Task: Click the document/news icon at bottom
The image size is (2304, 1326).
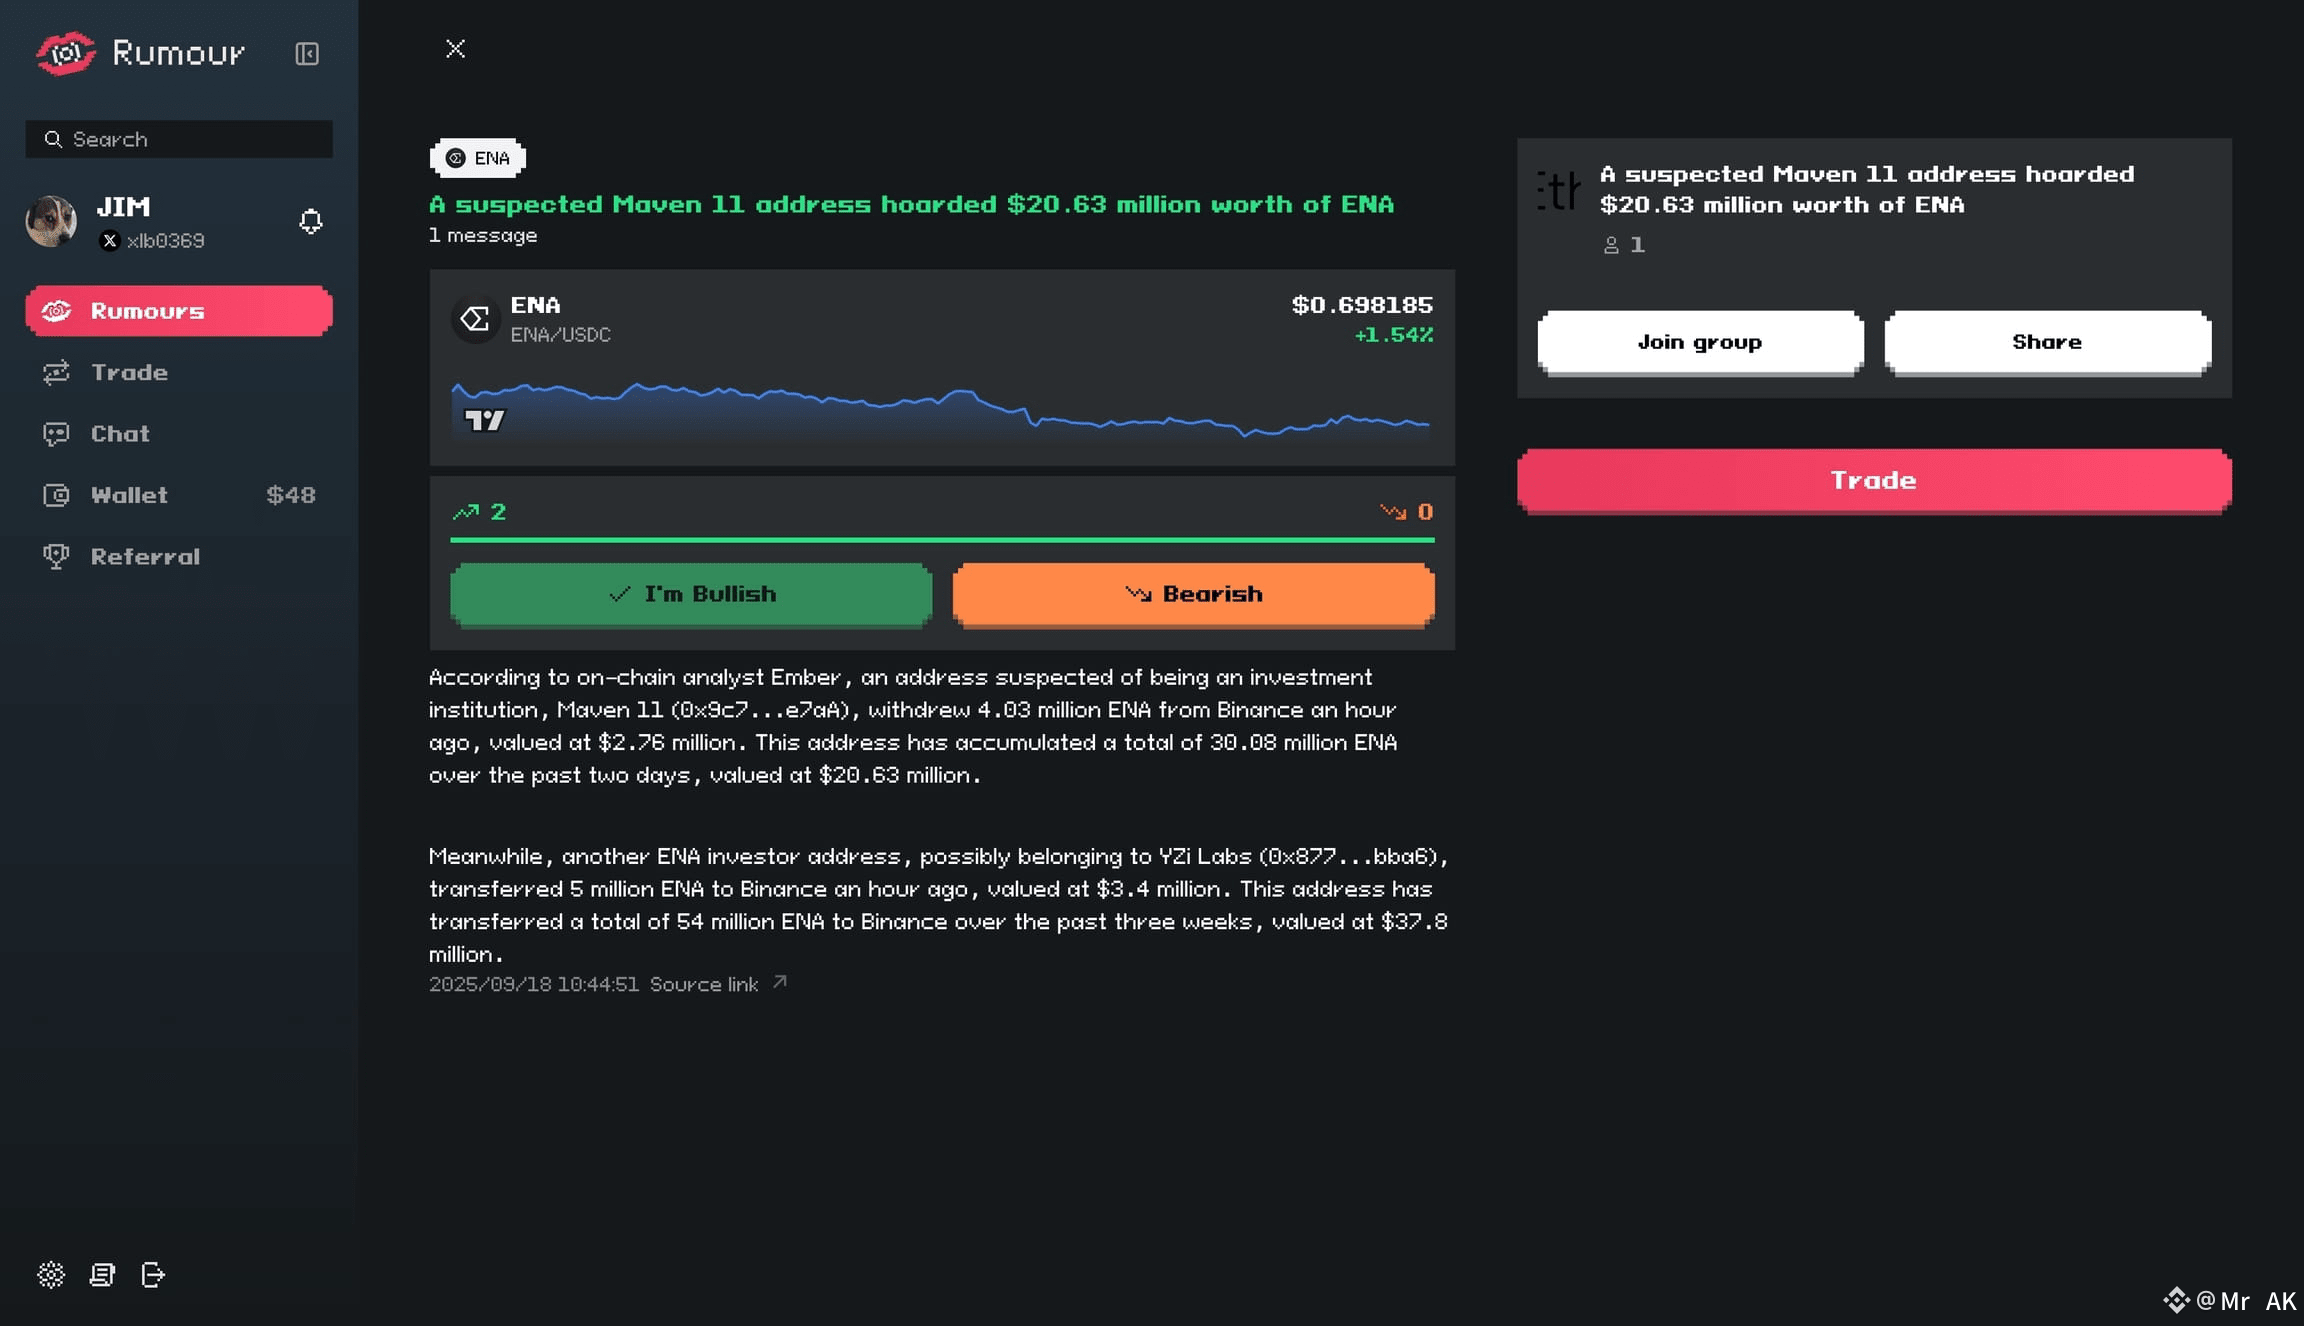Action: [102, 1274]
